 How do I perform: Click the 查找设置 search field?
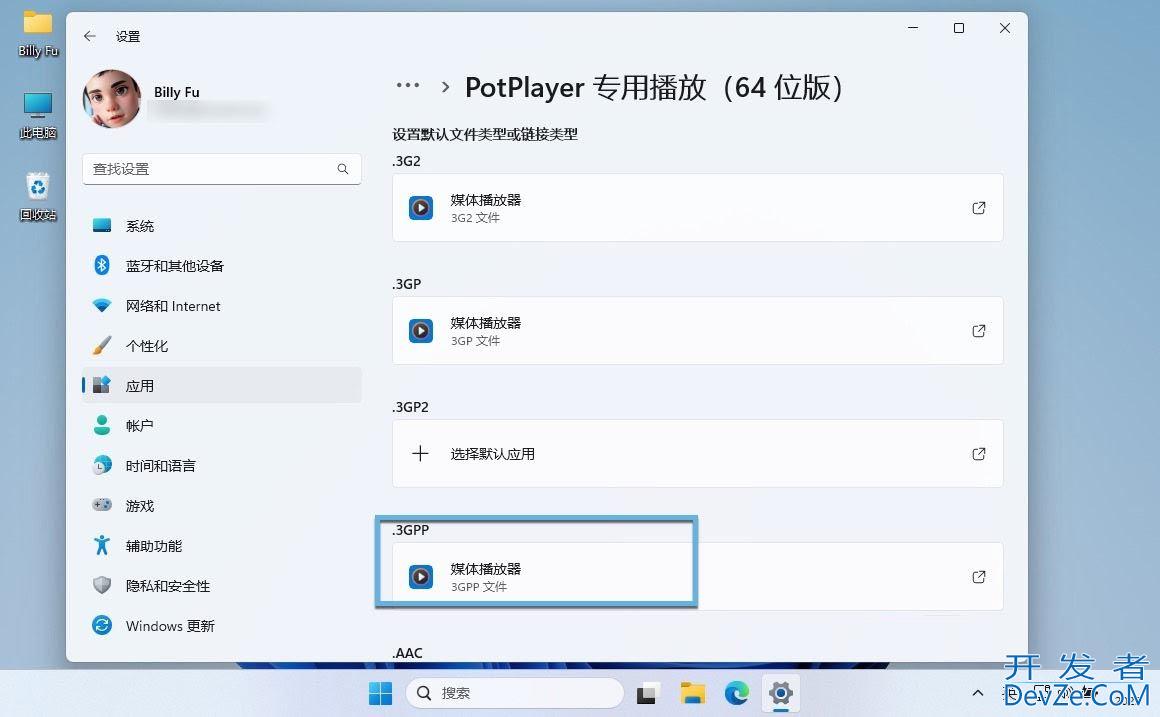tap(222, 169)
